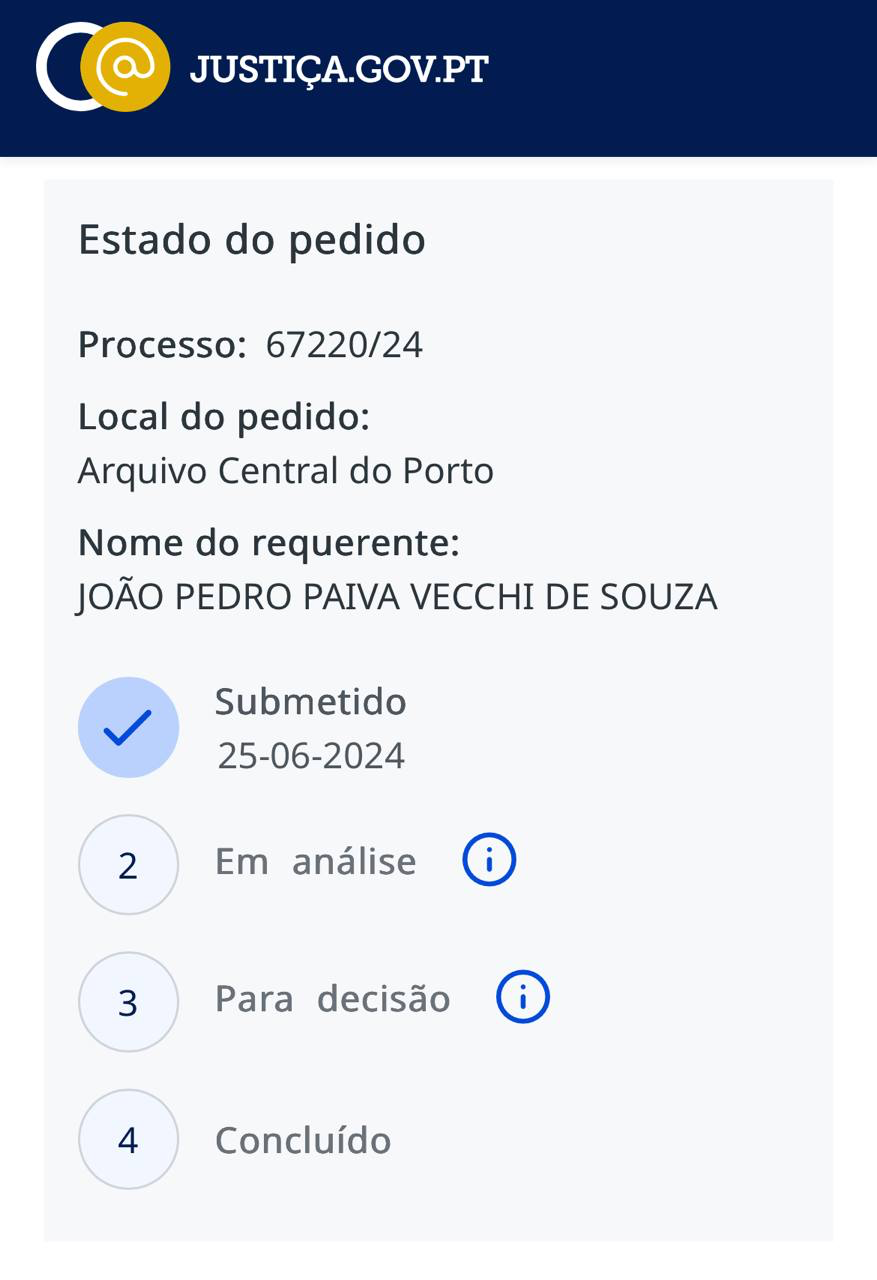
Task: Click the Concluído step label
Action: coord(303,1140)
